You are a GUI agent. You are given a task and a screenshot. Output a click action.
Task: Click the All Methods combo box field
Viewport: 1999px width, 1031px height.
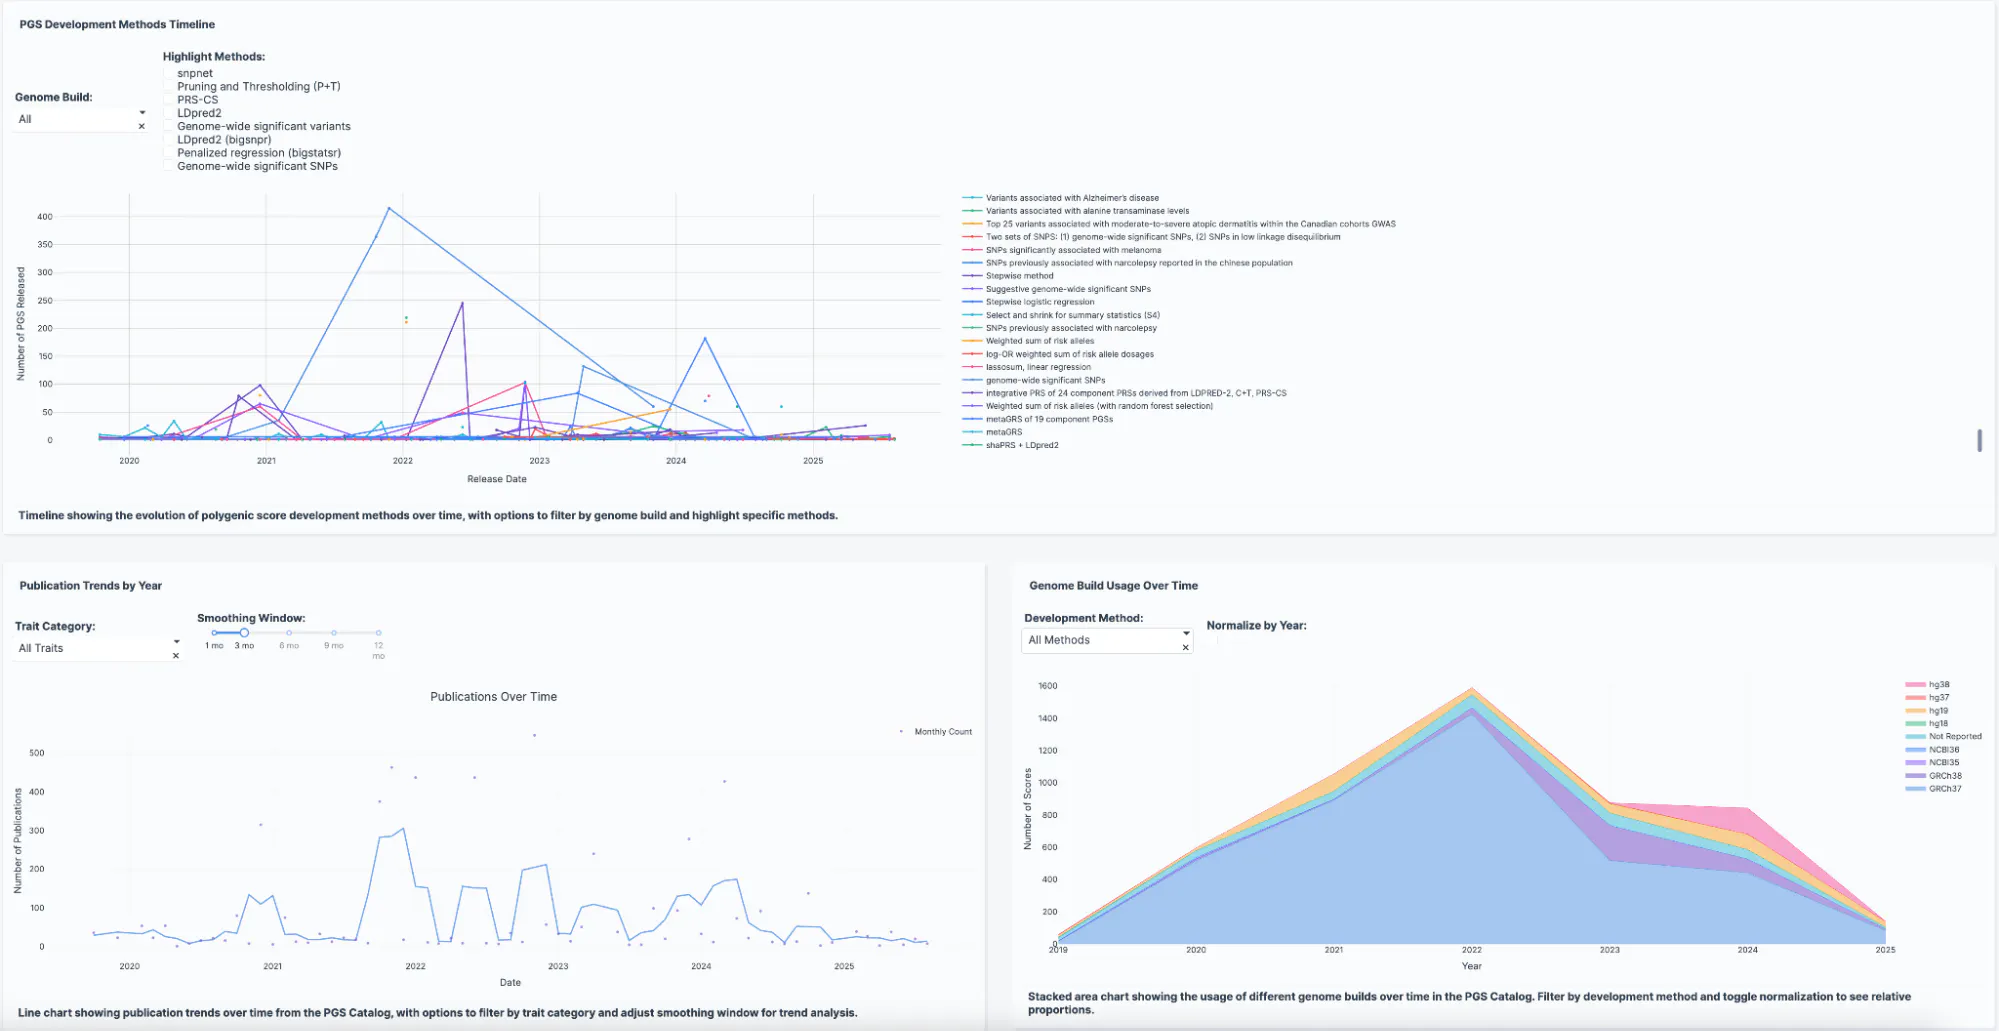[1107, 641]
